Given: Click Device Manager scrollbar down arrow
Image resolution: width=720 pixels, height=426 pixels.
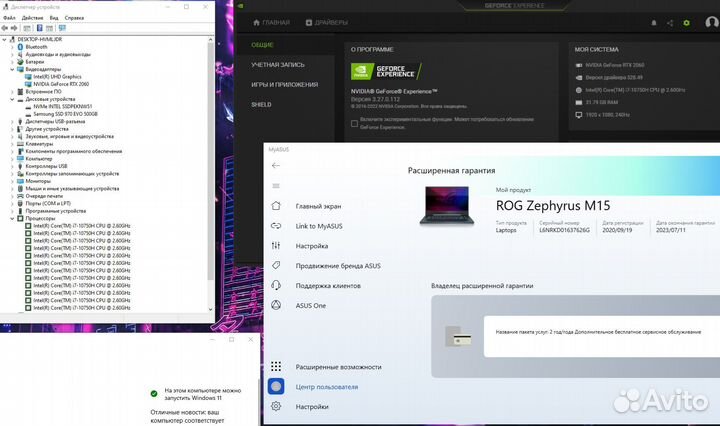Looking at the screenshot, I should [211, 309].
